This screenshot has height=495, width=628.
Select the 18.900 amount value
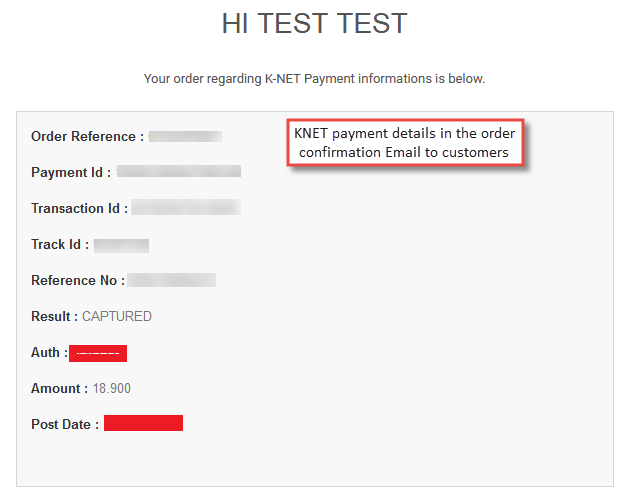[112, 388]
